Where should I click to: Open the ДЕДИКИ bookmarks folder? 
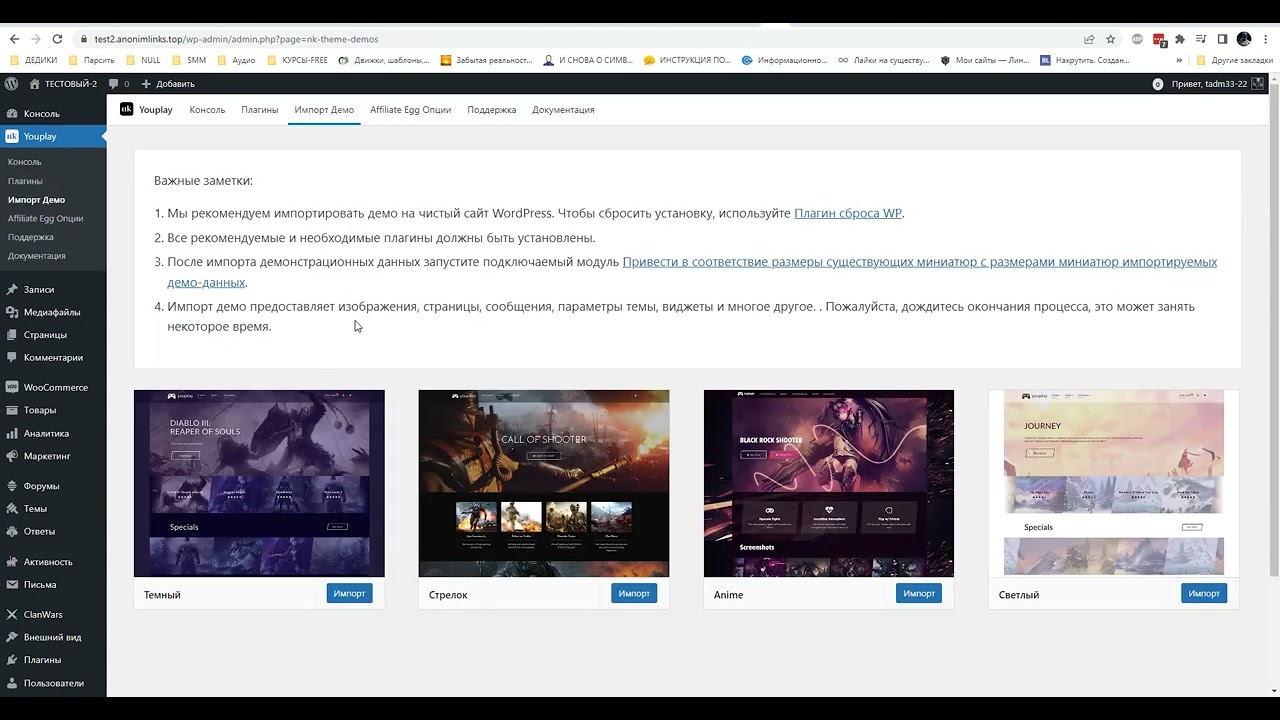33,60
